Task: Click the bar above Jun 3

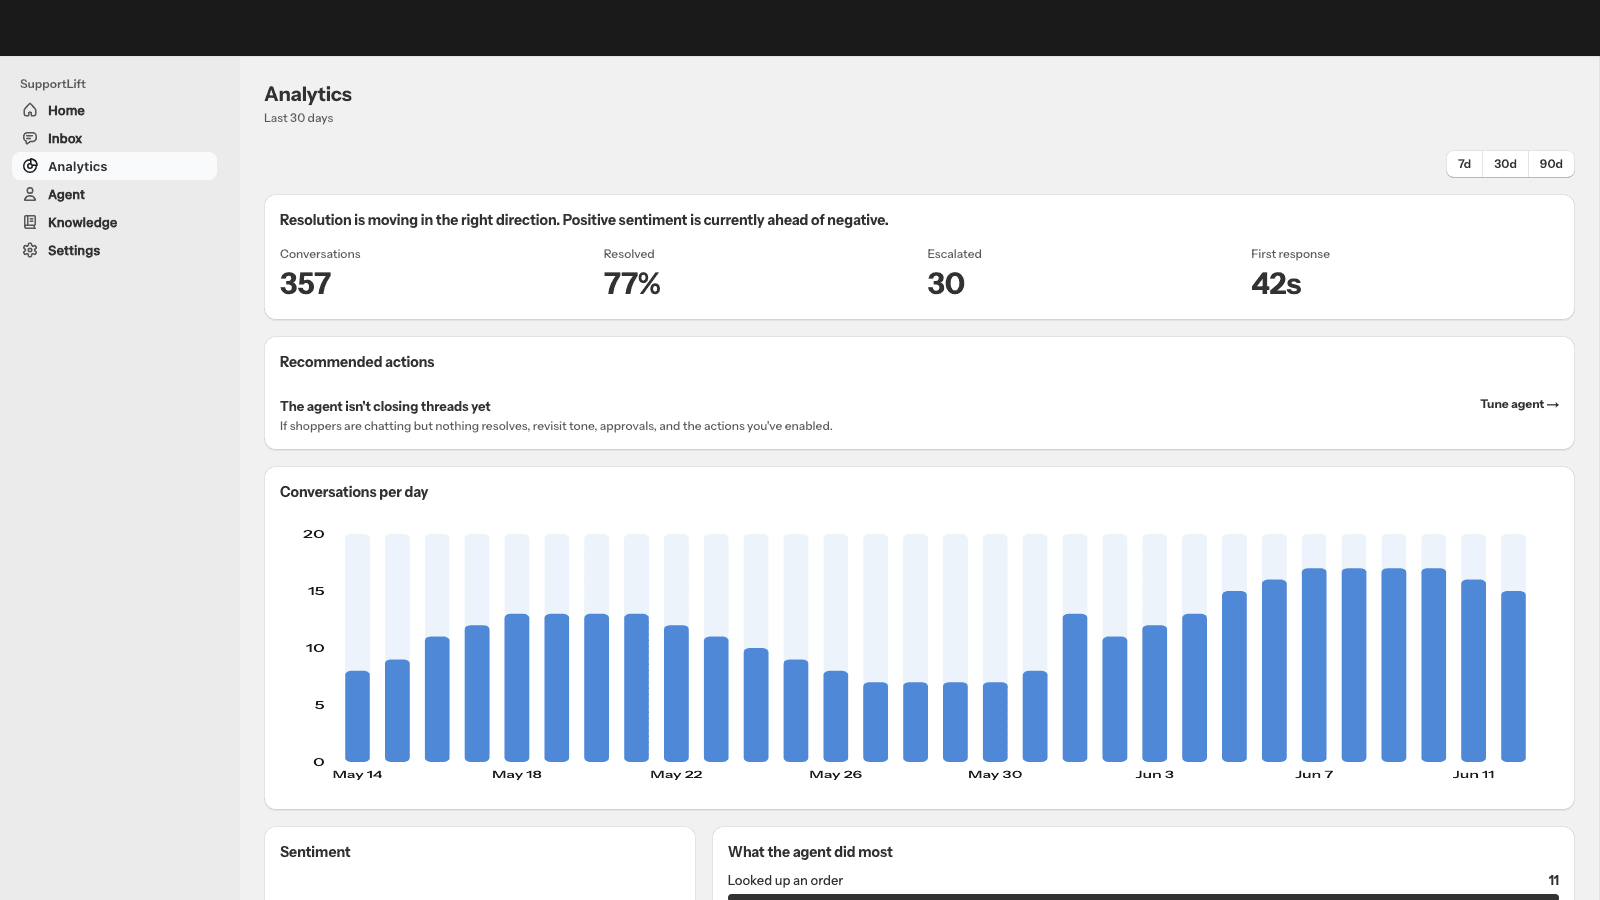Action: (x=1155, y=694)
